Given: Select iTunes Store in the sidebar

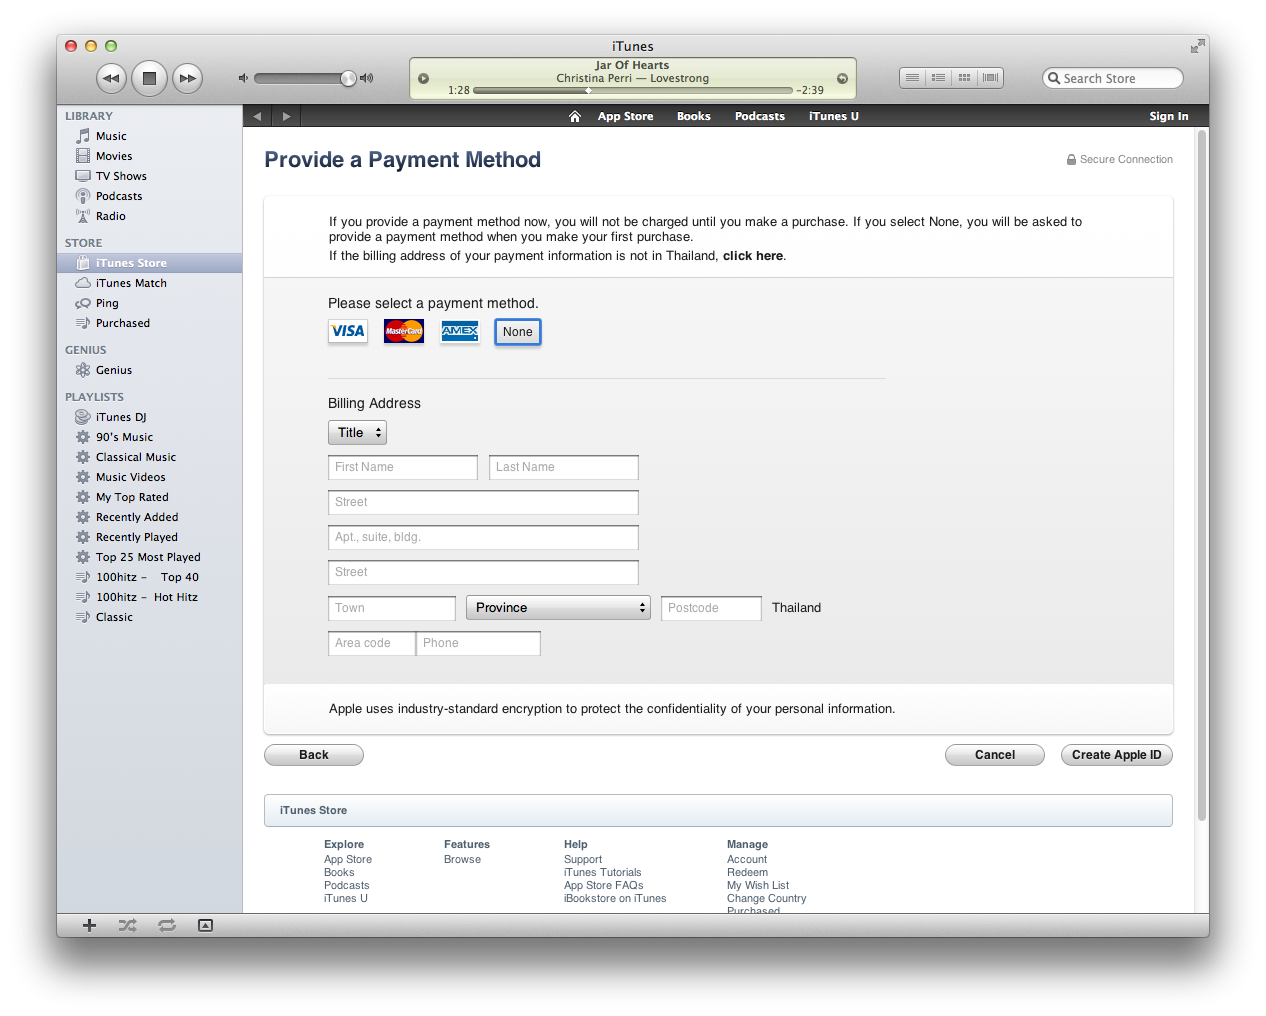Looking at the screenshot, I should coord(149,263).
